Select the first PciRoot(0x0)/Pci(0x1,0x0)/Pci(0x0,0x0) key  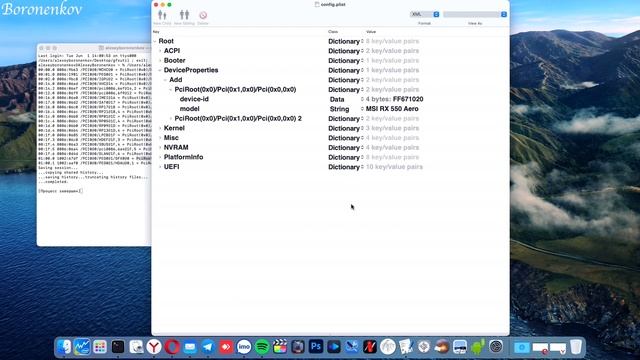pyautogui.click(x=235, y=89)
